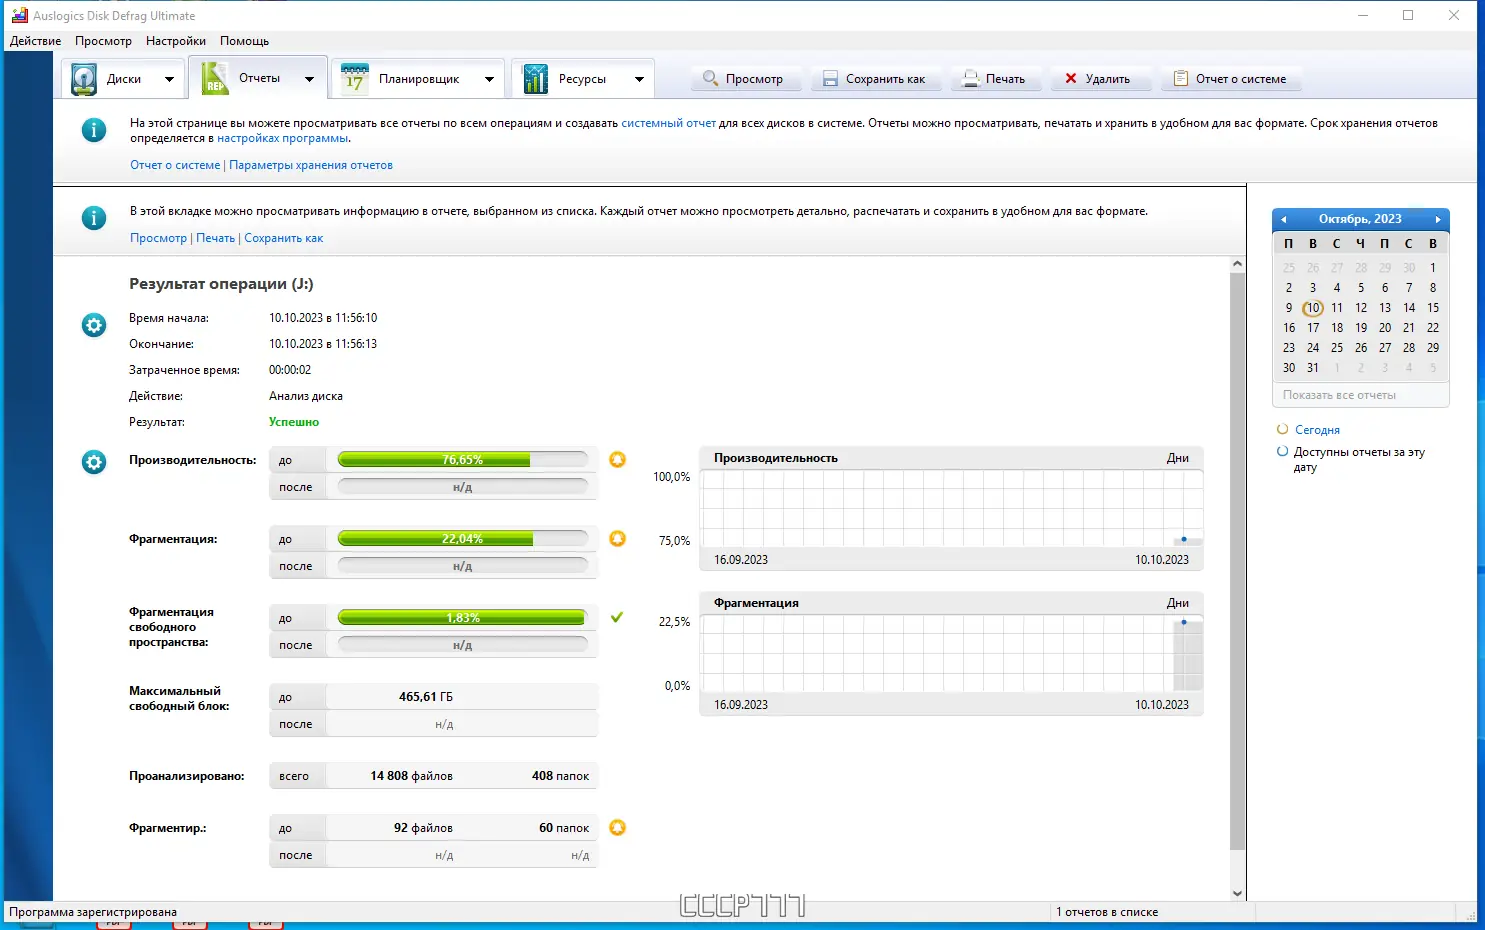Click the document icon on Отчет о системе
The height and width of the screenshot is (930, 1485).
[x=1181, y=78]
